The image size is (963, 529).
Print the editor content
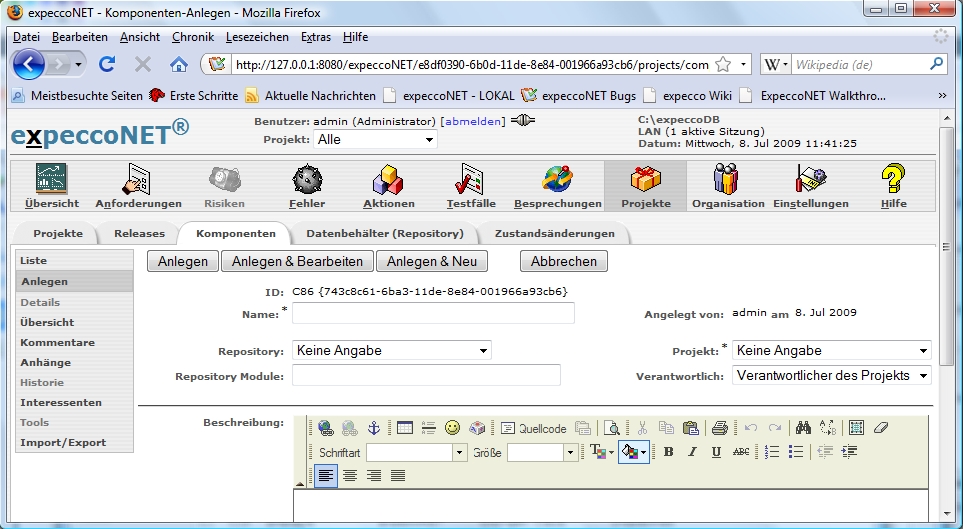coord(720,428)
